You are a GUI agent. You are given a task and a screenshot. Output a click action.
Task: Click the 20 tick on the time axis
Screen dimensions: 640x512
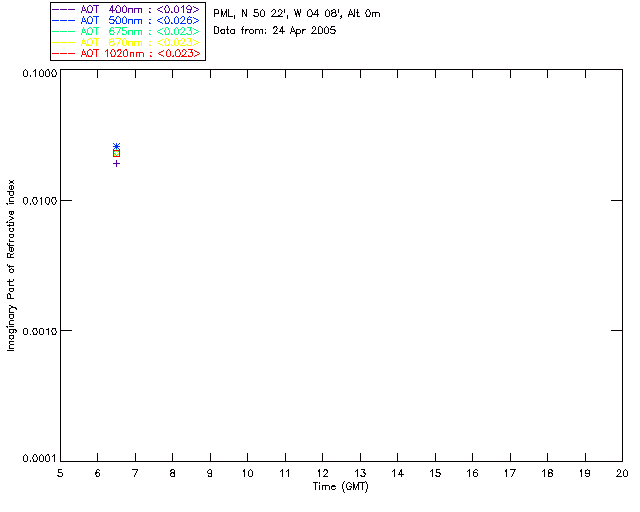pos(621,473)
